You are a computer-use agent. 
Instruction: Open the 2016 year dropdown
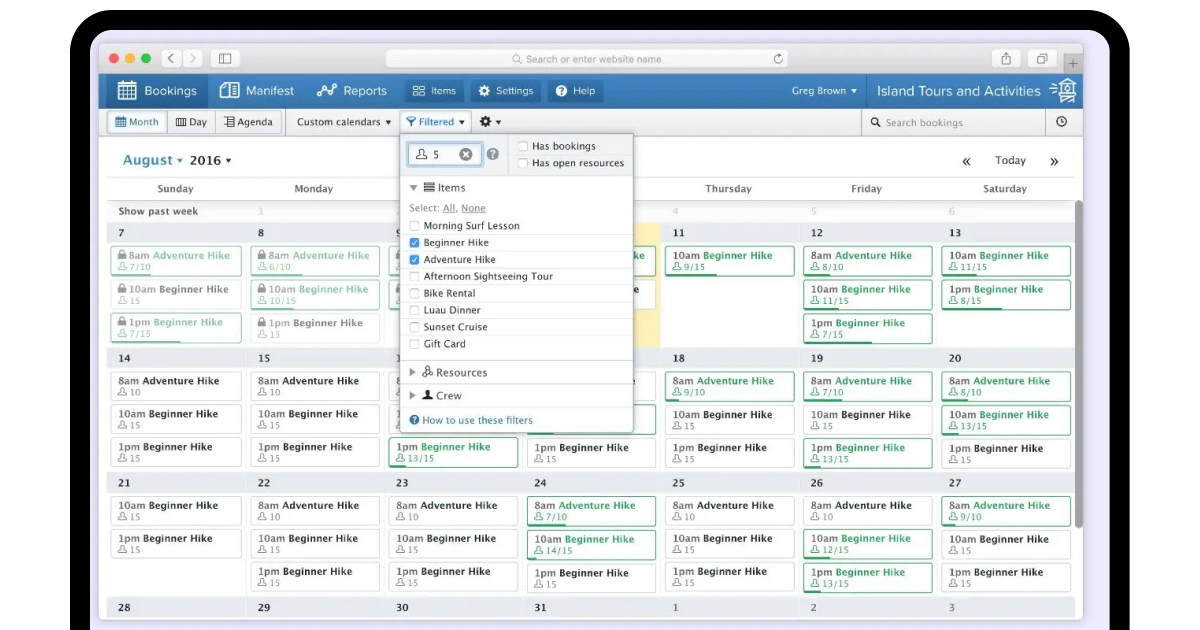pos(210,160)
